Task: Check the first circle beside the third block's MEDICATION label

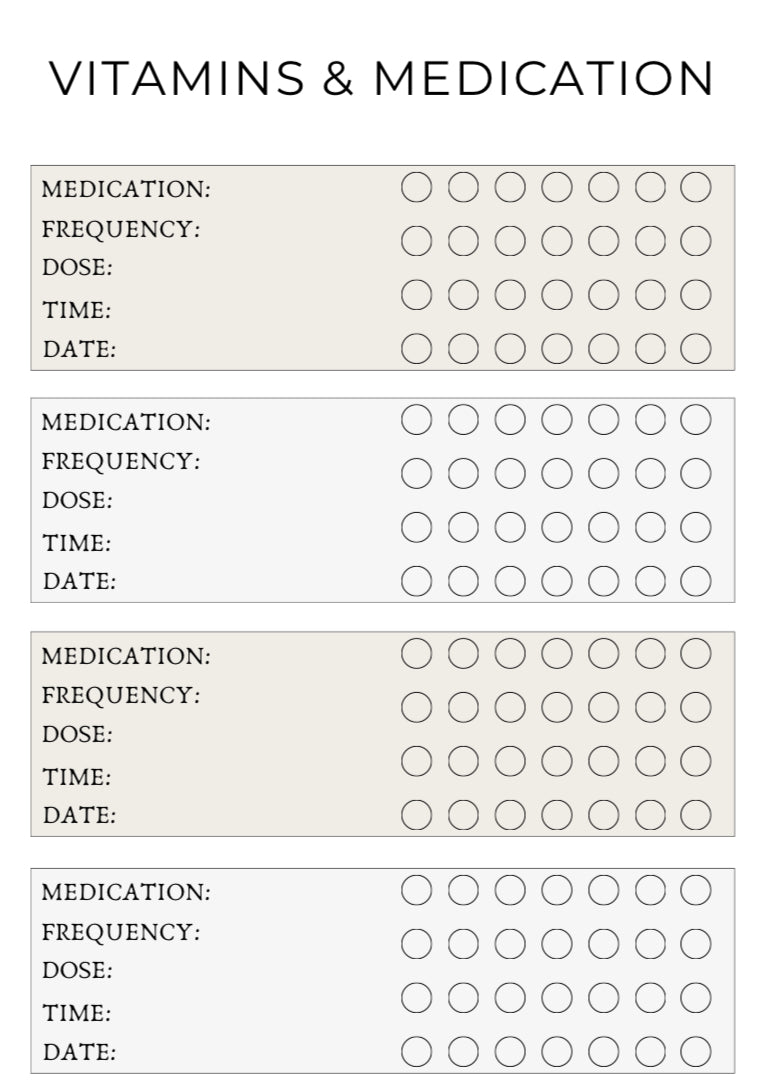Action: 417,654
